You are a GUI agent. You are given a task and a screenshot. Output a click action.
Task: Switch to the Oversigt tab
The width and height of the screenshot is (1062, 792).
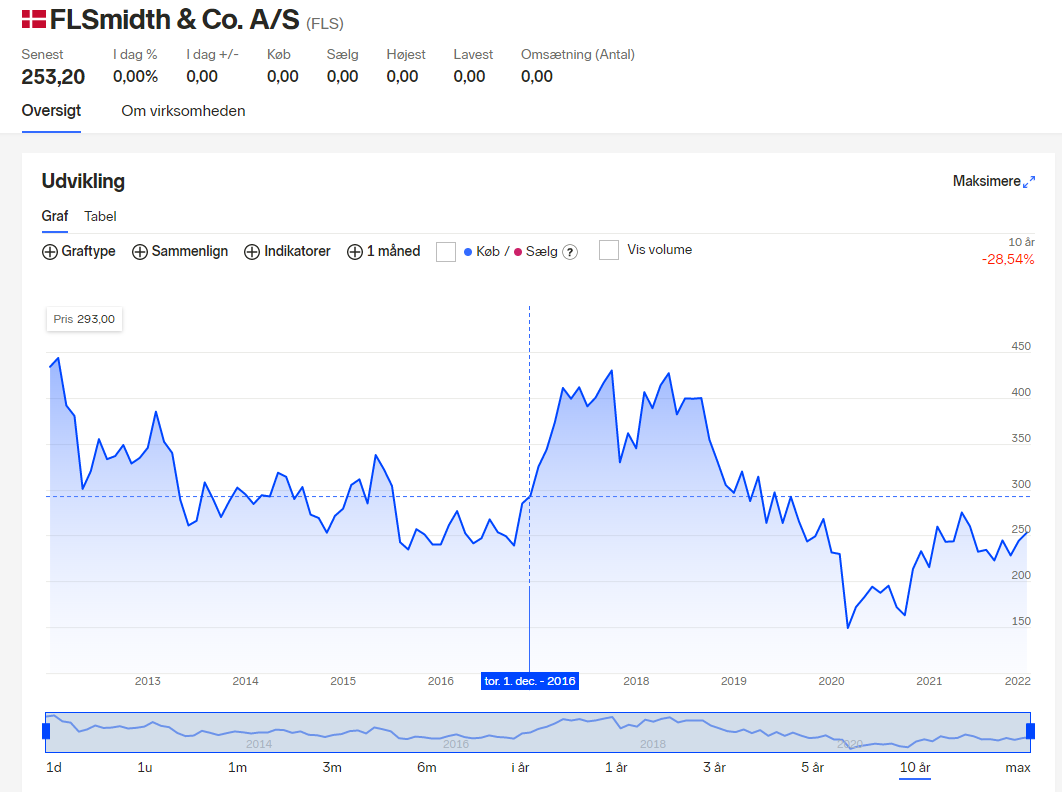click(x=51, y=110)
